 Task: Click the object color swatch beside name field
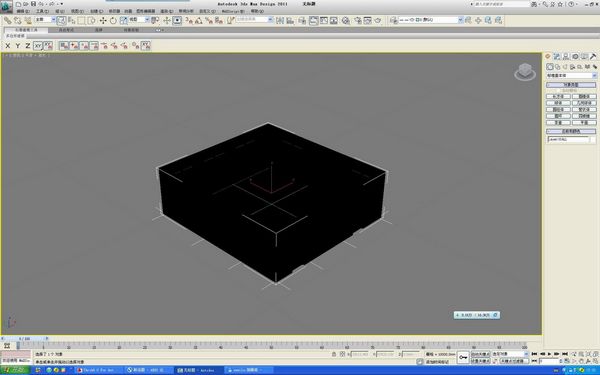(x=593, y=139)
